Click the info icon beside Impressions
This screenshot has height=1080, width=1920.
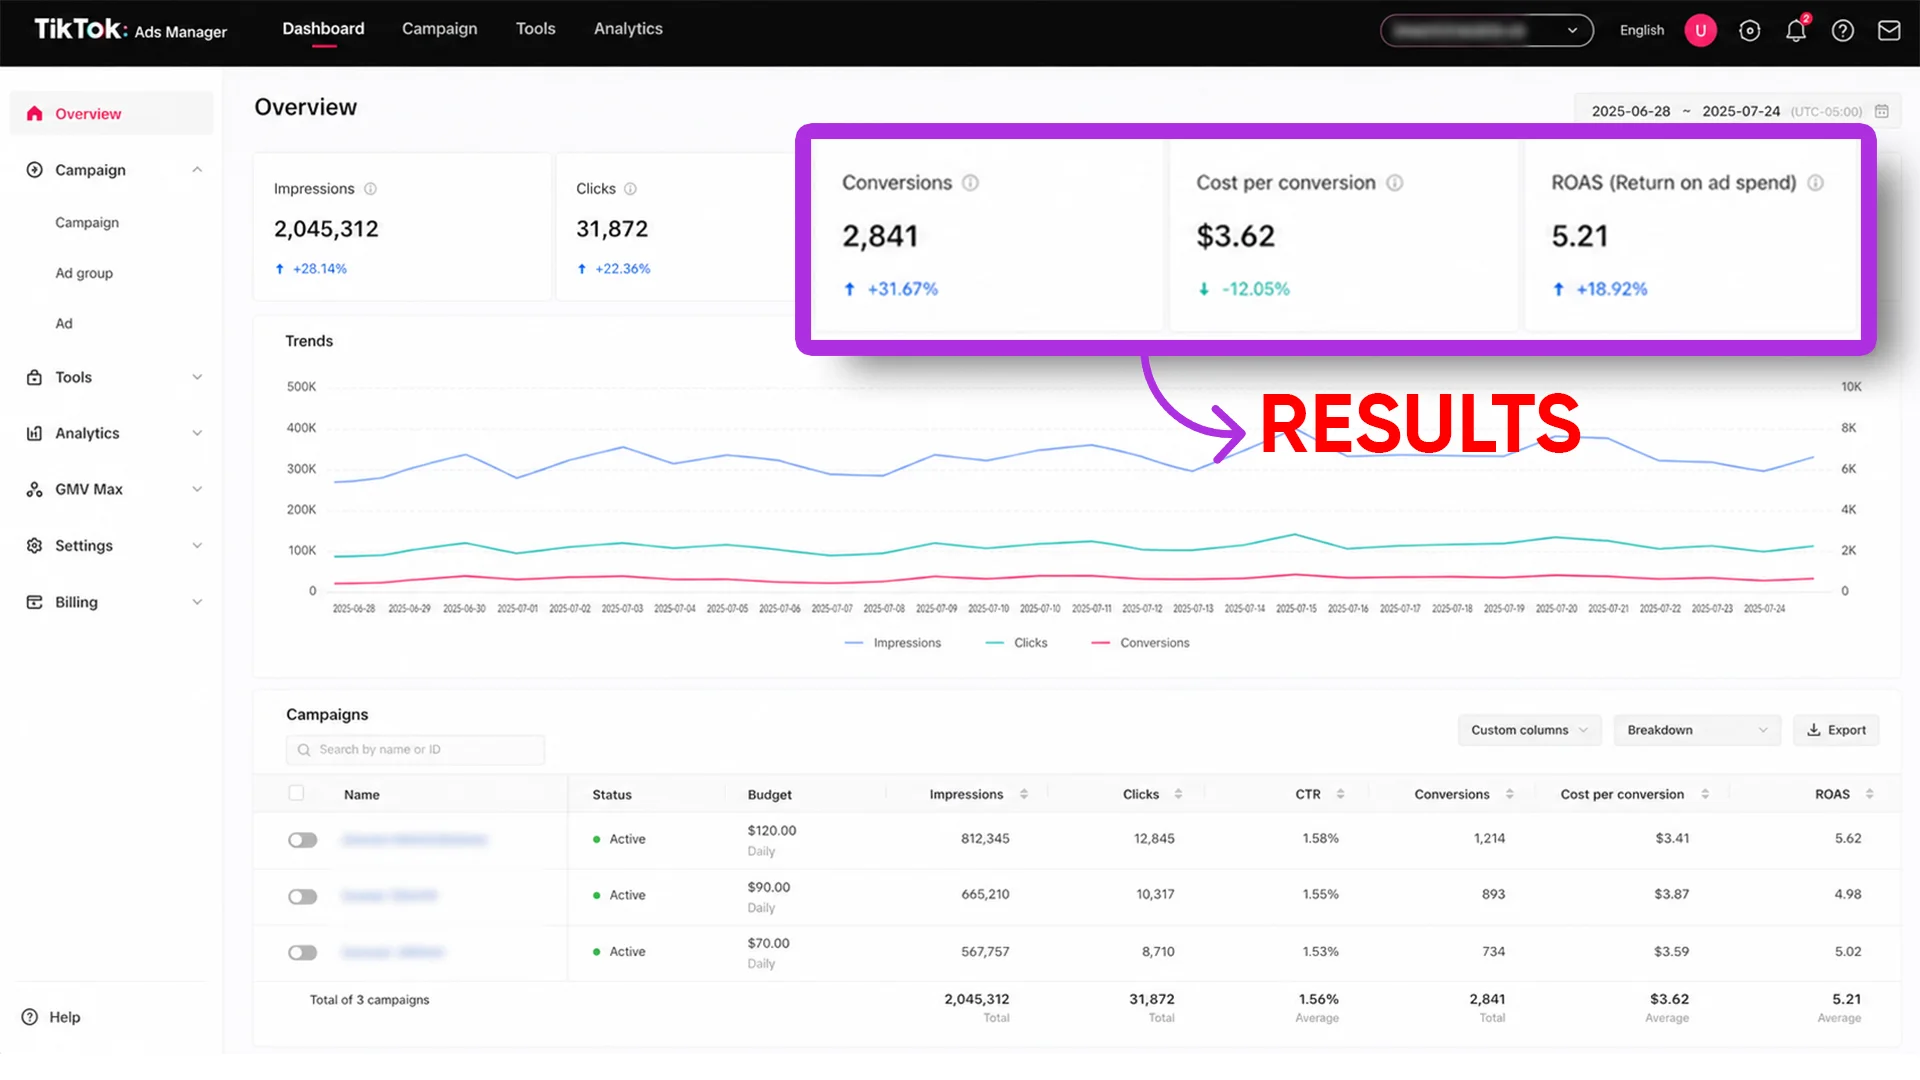point(370,189)
